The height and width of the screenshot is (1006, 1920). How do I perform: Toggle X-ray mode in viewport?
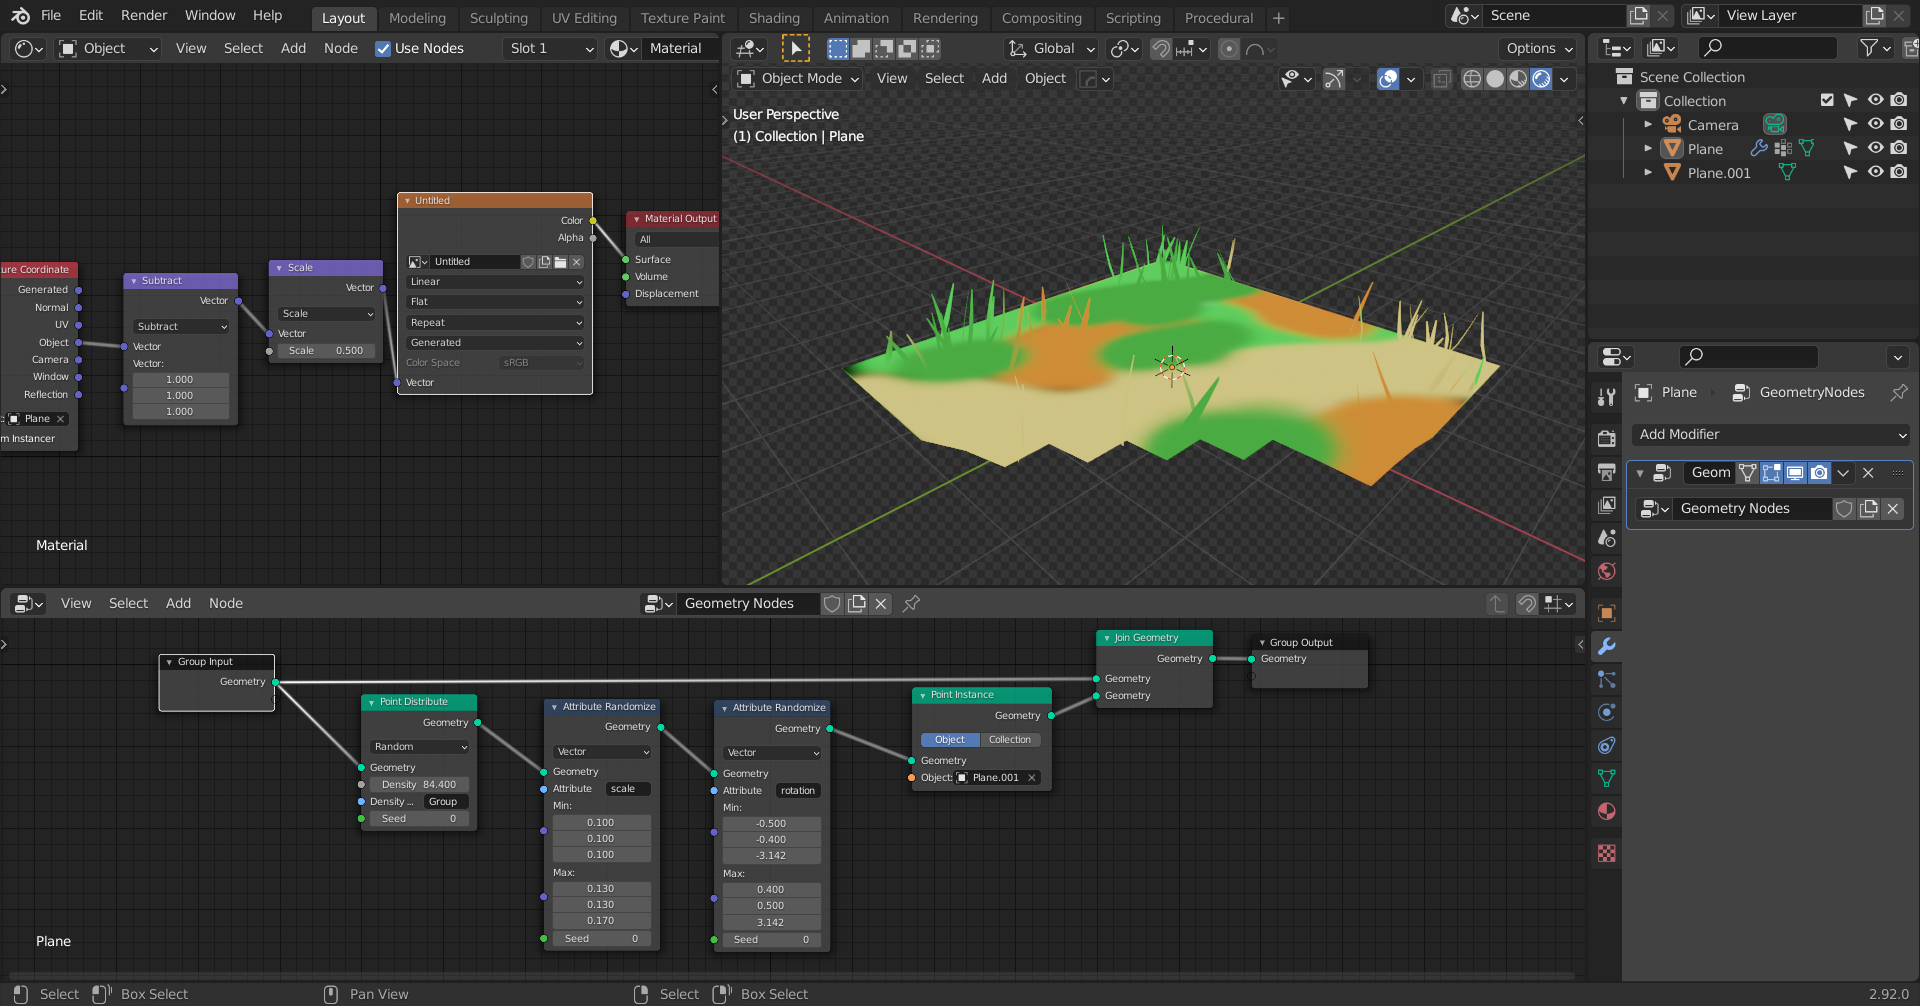1441,79
